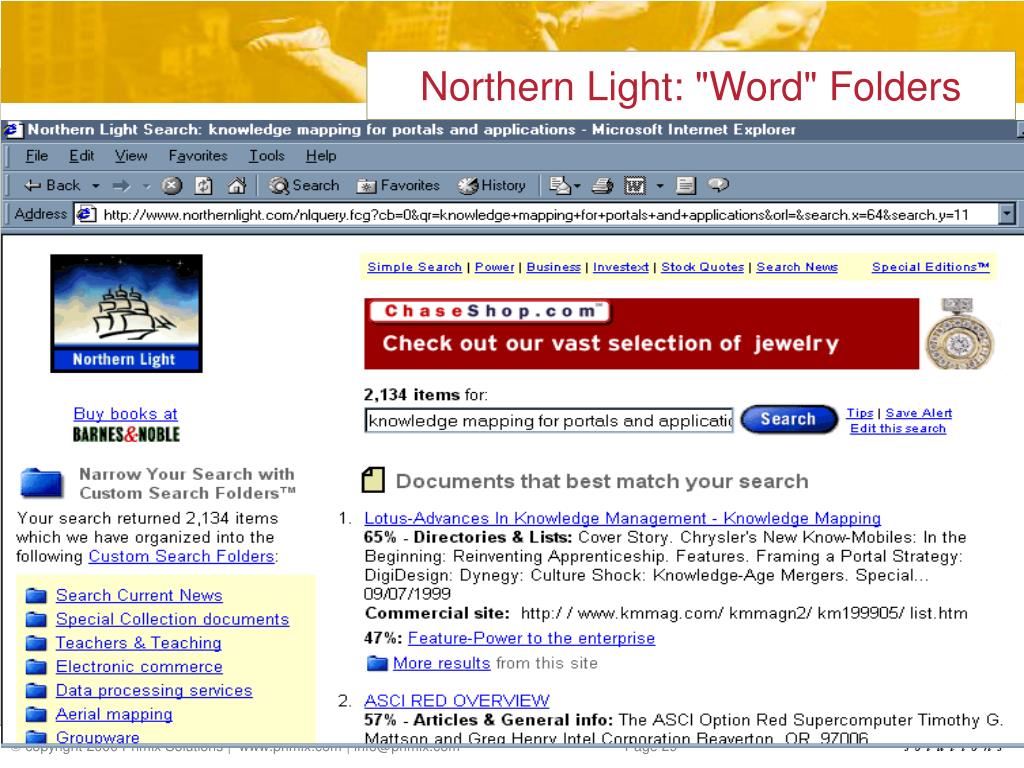1024x768 pixels.
Task: Click the folder icon beside More results
Action: (x=377, y=664)
